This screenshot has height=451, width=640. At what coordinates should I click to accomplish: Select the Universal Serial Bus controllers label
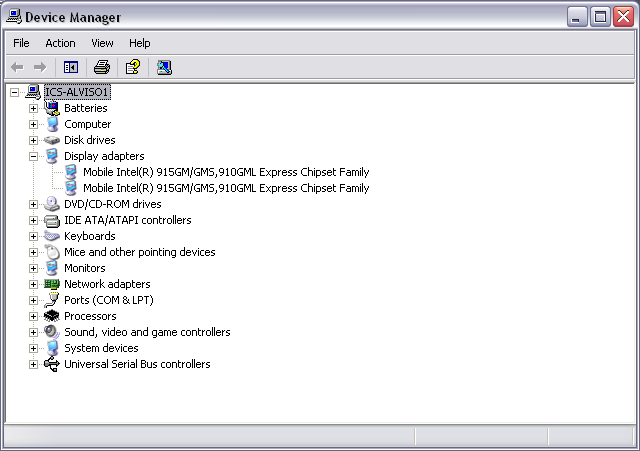tap(137, 364)
